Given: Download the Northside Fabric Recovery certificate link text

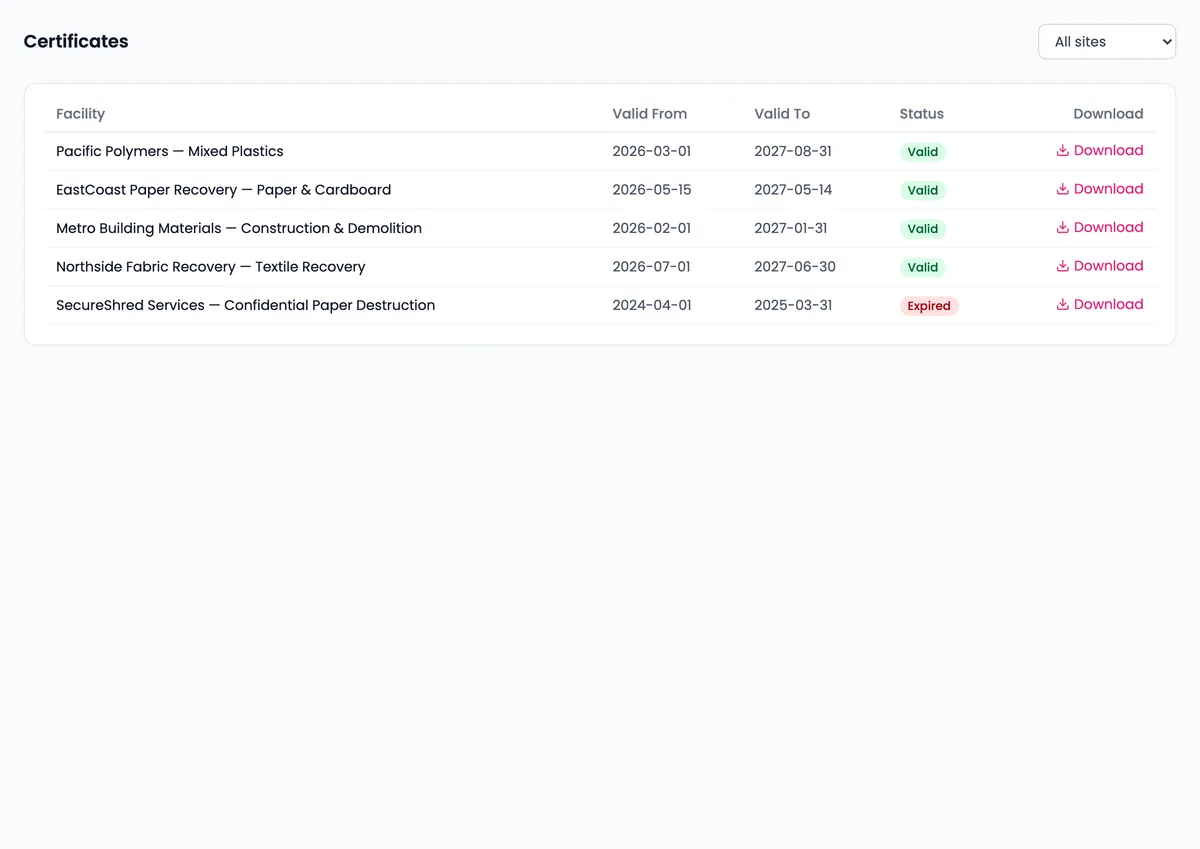Looking at the screenshot, I should 1108,266.
